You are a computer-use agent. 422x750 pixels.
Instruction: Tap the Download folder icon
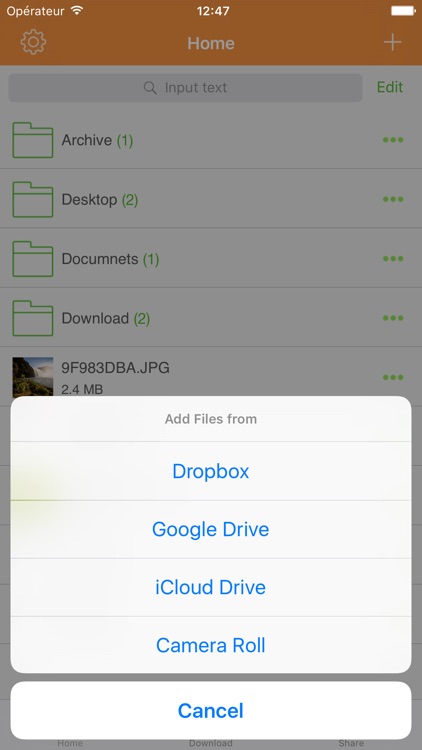coord(33,318)
